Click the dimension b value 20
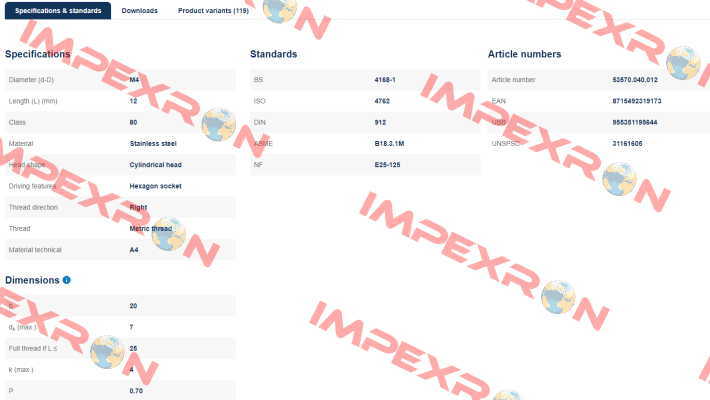Screen dimensions: 710x400 pyautogui.click(x=133, y=306)
